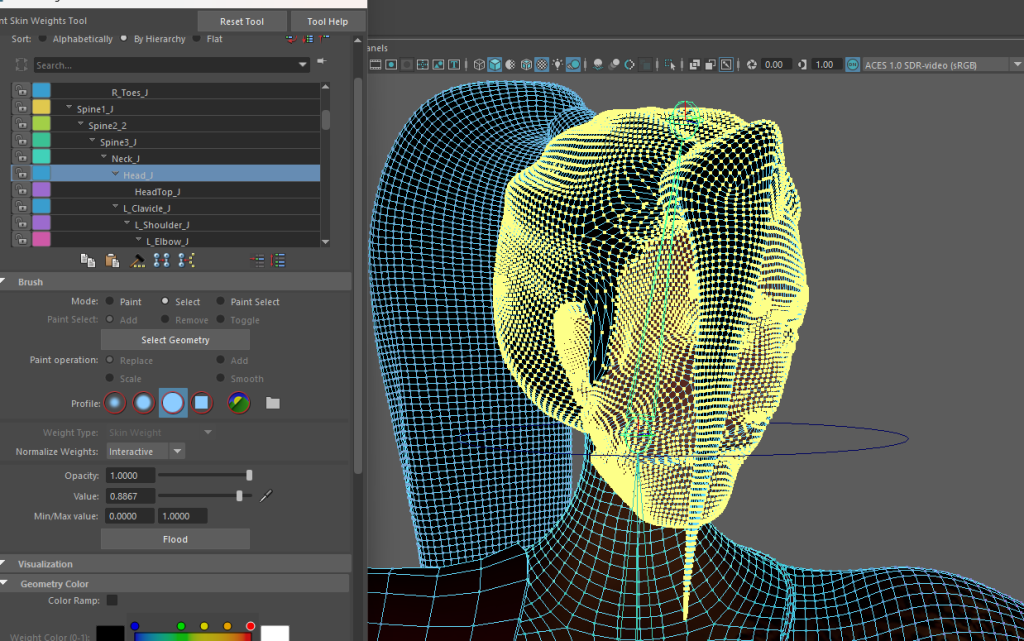Click the weight hammer icon

(x=138, y=260)
